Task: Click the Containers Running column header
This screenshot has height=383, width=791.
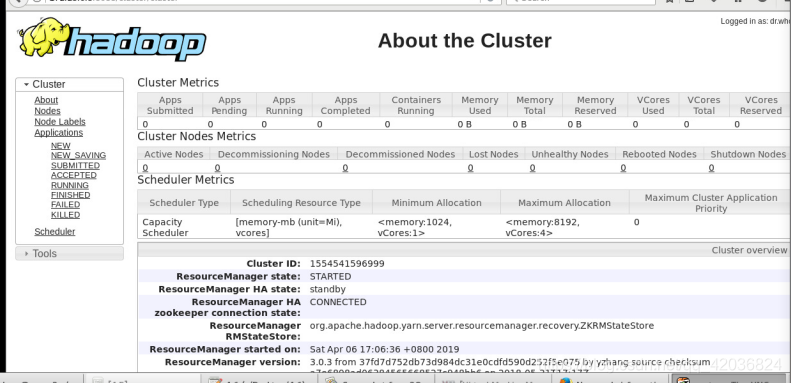Action: pyautogui.click(x=416, y=105)
